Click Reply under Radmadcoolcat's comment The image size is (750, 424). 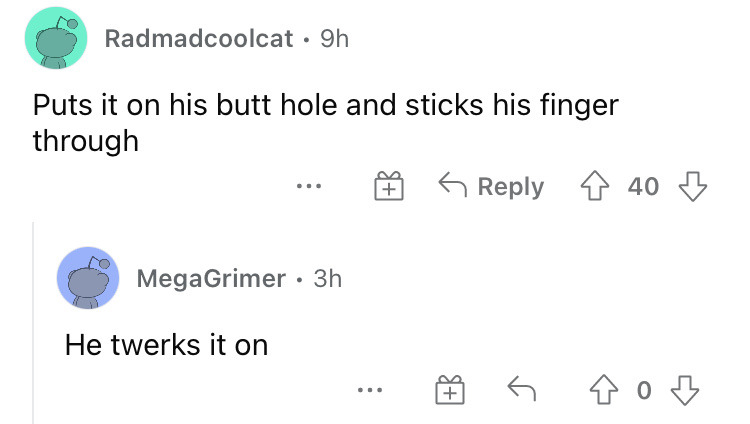491,186
